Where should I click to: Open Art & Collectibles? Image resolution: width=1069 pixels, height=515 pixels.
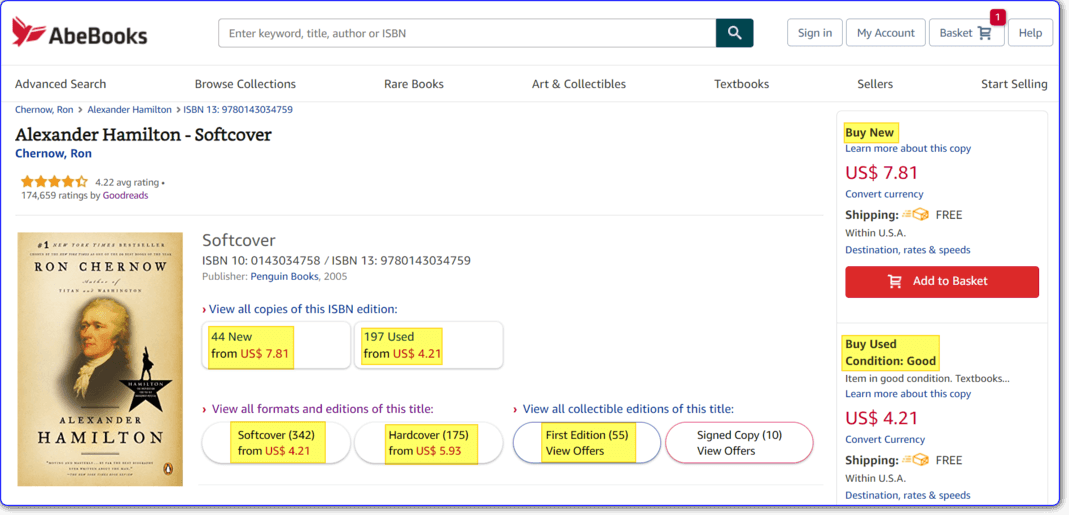[x=579, y=84]
